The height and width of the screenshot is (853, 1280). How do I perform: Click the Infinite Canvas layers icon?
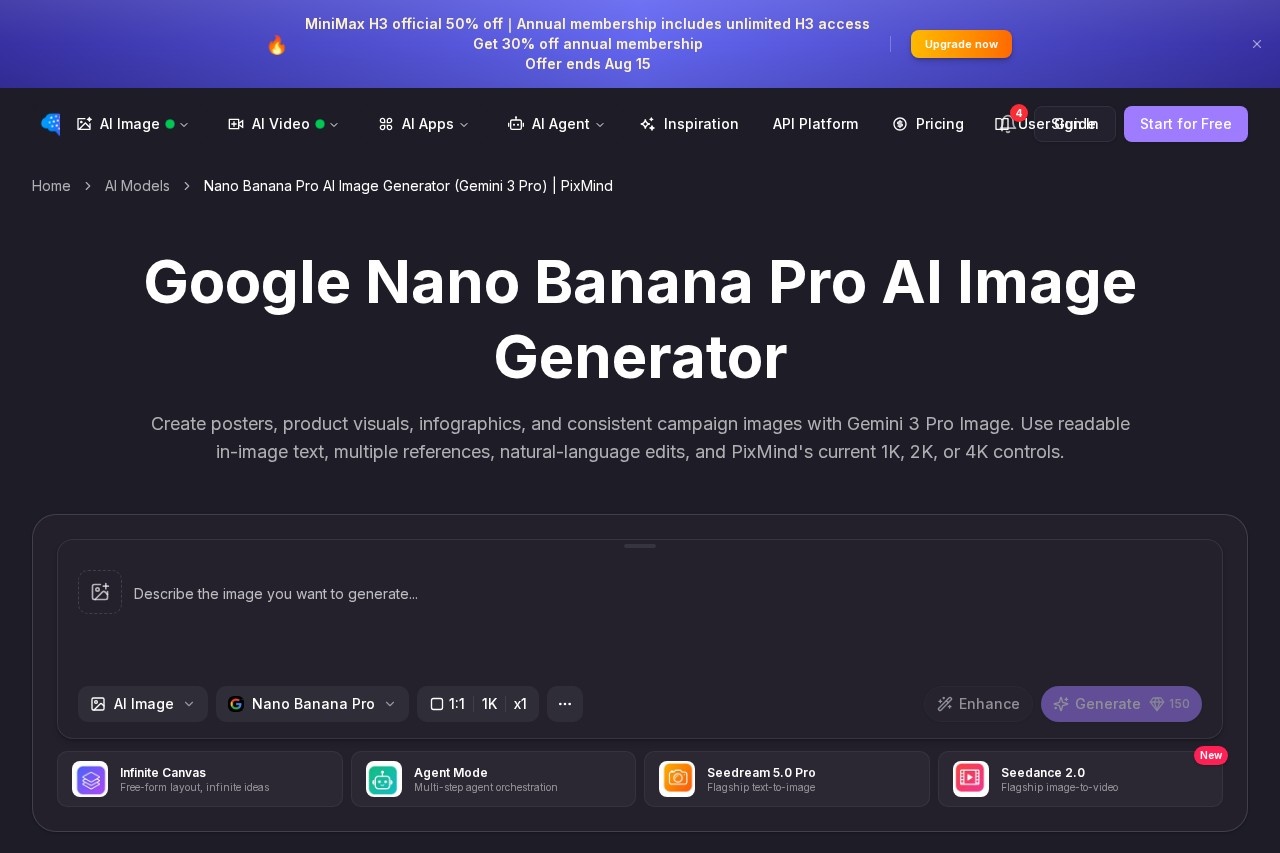tap(90, 779)
